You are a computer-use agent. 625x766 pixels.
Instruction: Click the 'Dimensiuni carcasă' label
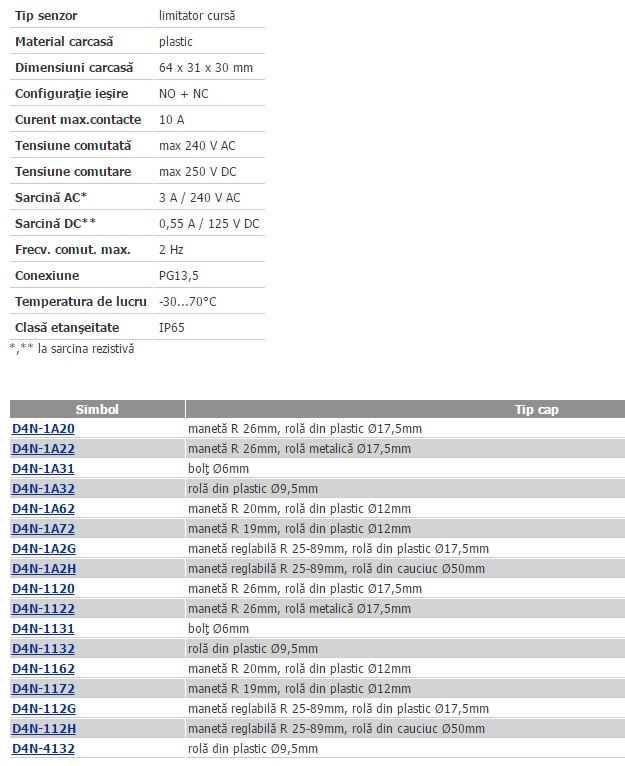point(74,67)
